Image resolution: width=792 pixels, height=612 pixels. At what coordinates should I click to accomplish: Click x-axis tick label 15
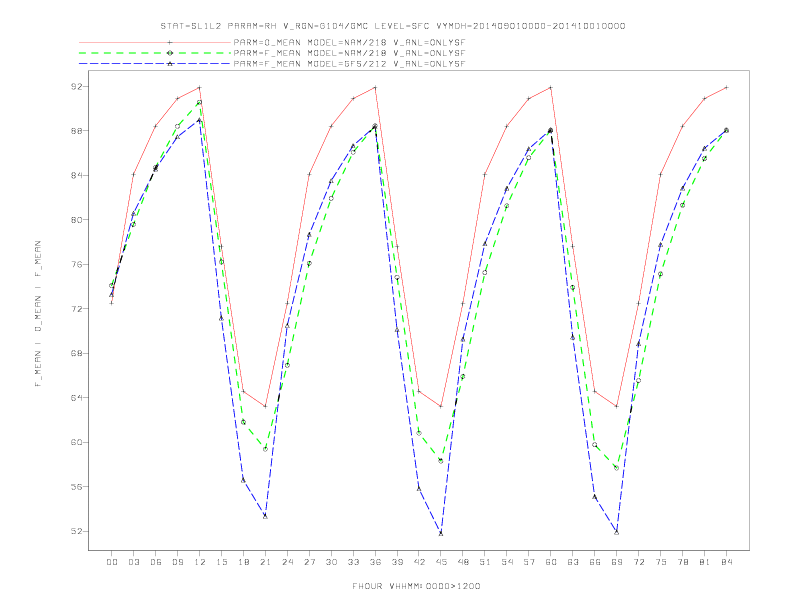click(x=221, y=562)
